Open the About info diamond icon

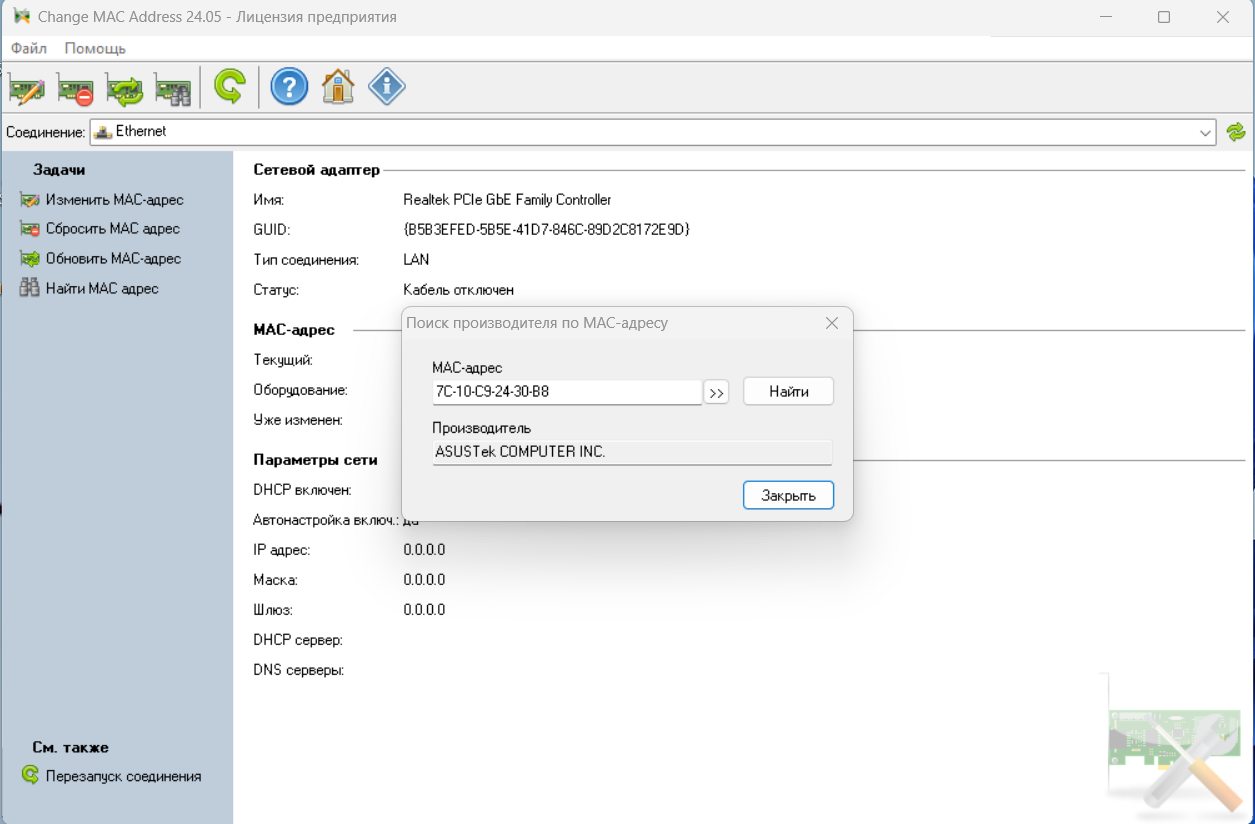[387, 87]
